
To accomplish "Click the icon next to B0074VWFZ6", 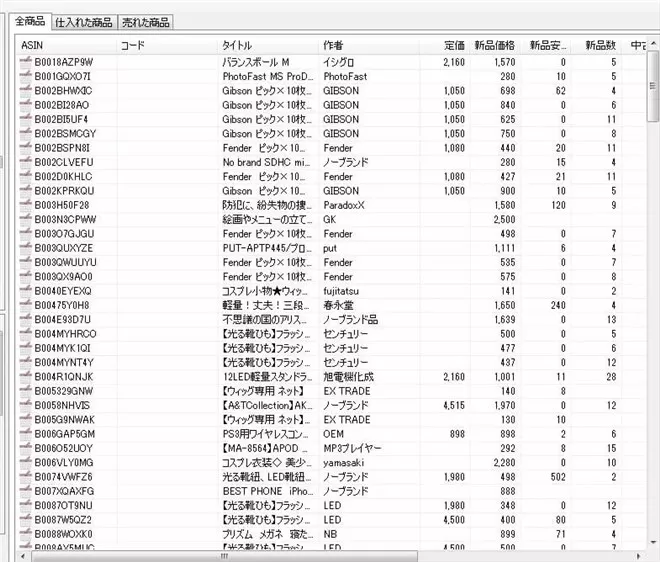I will [x=26, y=477].
